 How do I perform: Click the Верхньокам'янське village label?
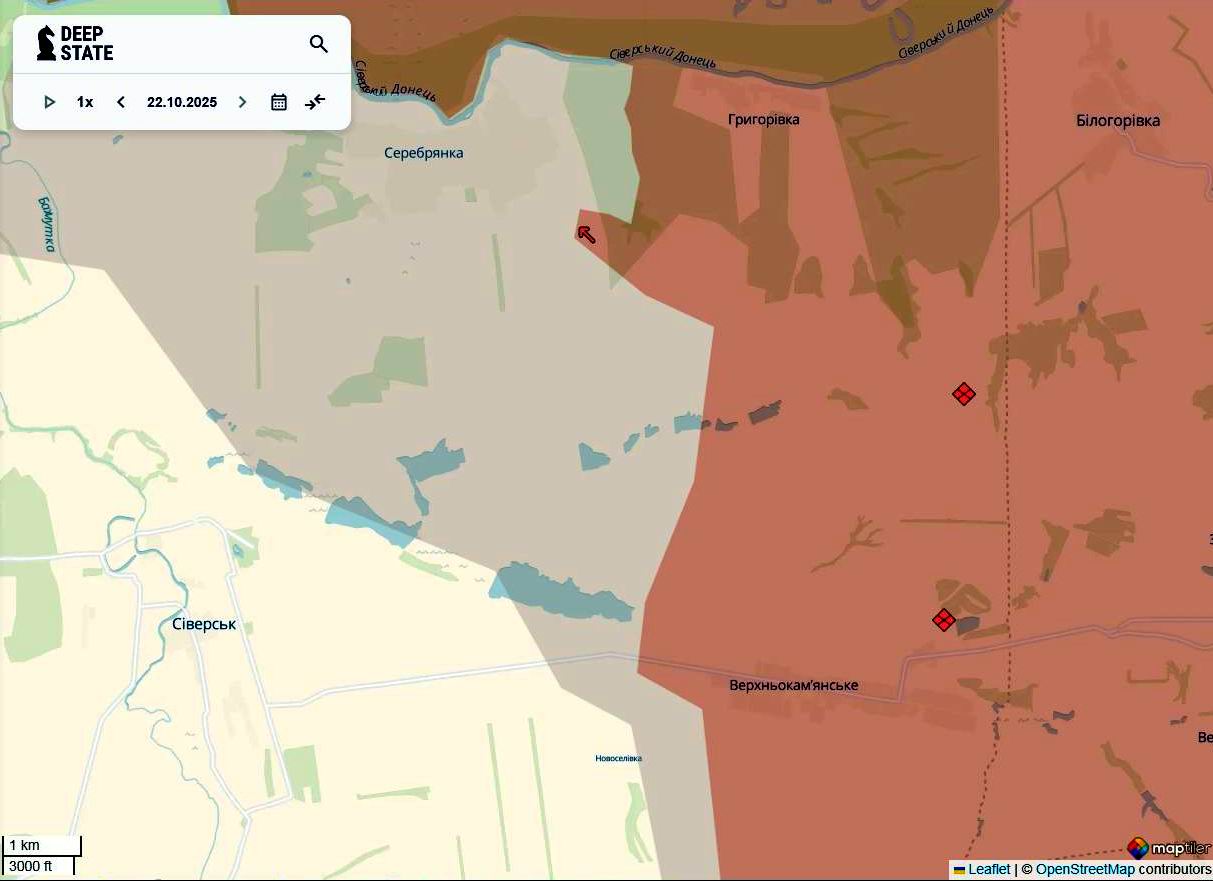(794, 686)
